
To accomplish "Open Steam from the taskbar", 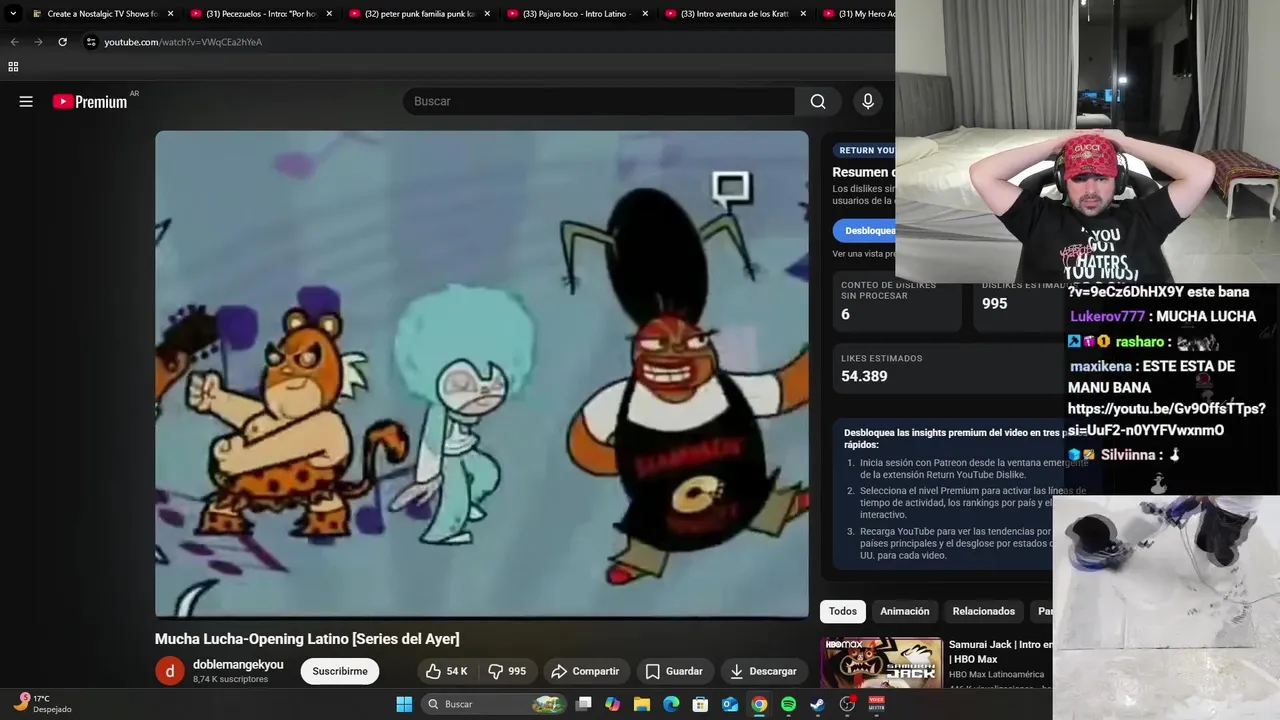I will click(x=817, y=704).
